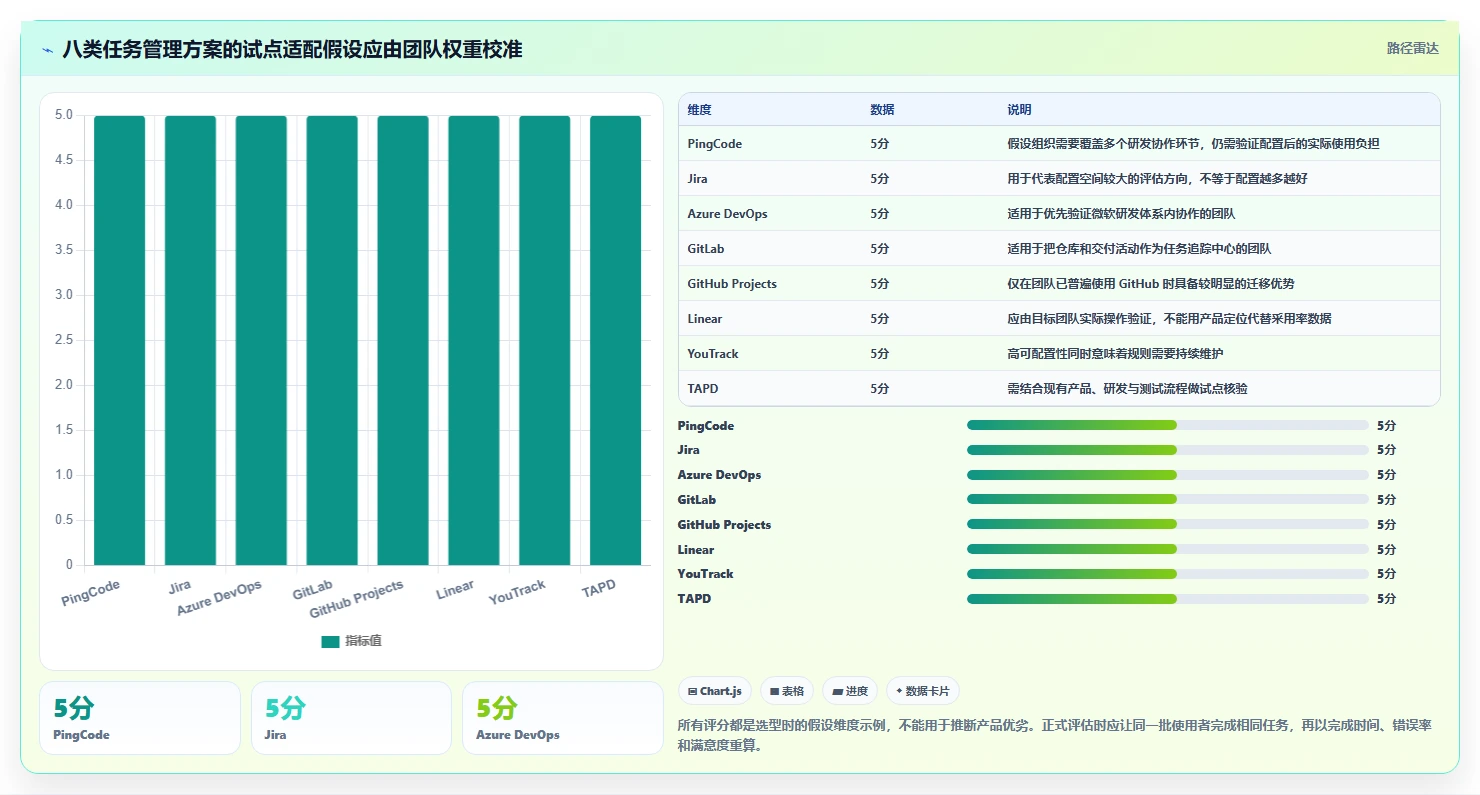Image resolution: width=1480 pixels, height=795 pixels.
Task: Select the Linear table row name
Action: [704, 319]
